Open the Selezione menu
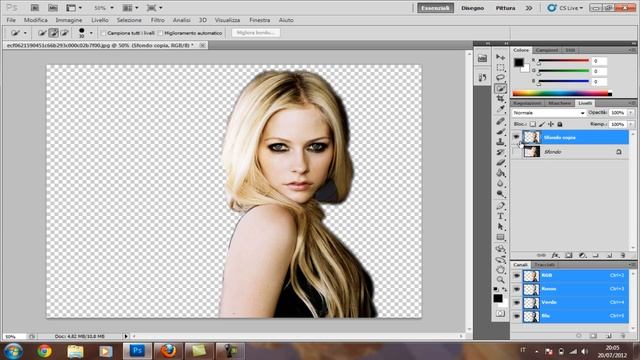The image size is (640, 360). (x=129, y=20)
